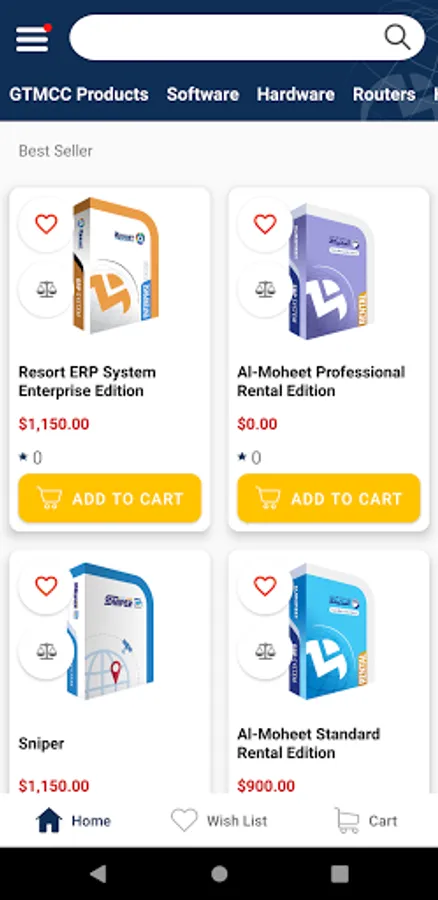Tap the magnifier search icon
438x900 pixels.
[397, 38]
